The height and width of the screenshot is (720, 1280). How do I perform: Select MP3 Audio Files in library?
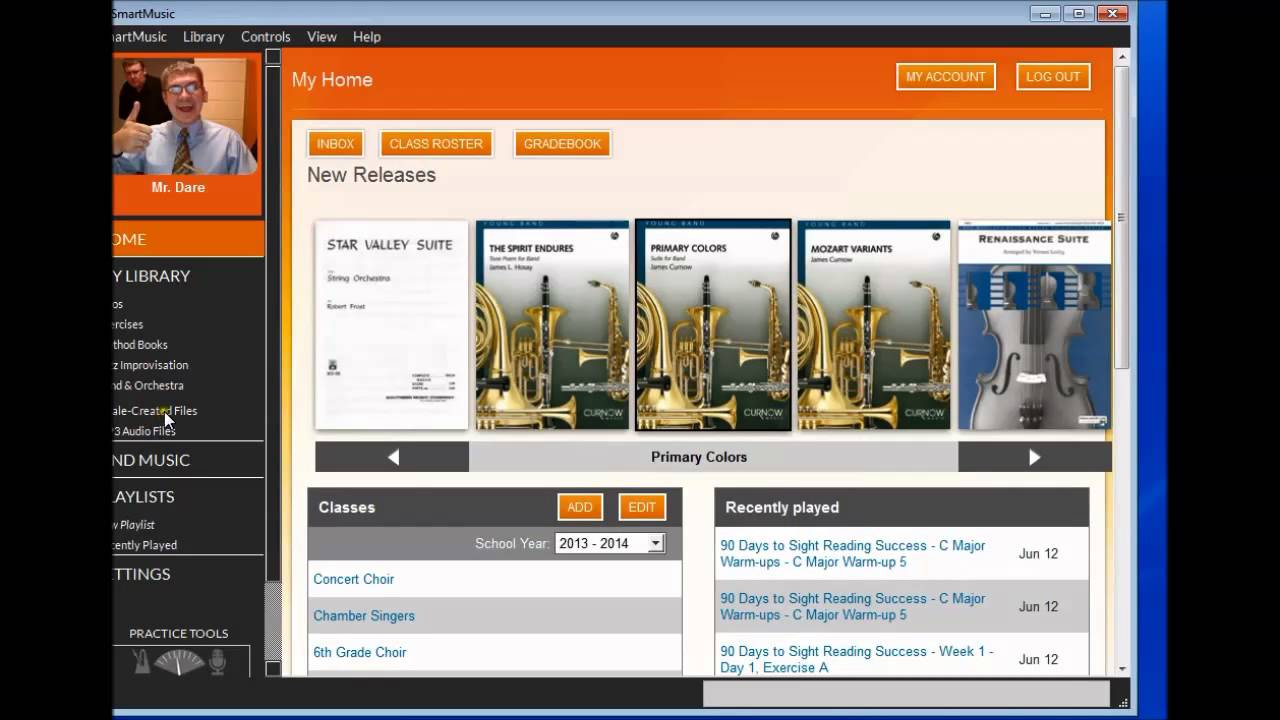point(144,431)
